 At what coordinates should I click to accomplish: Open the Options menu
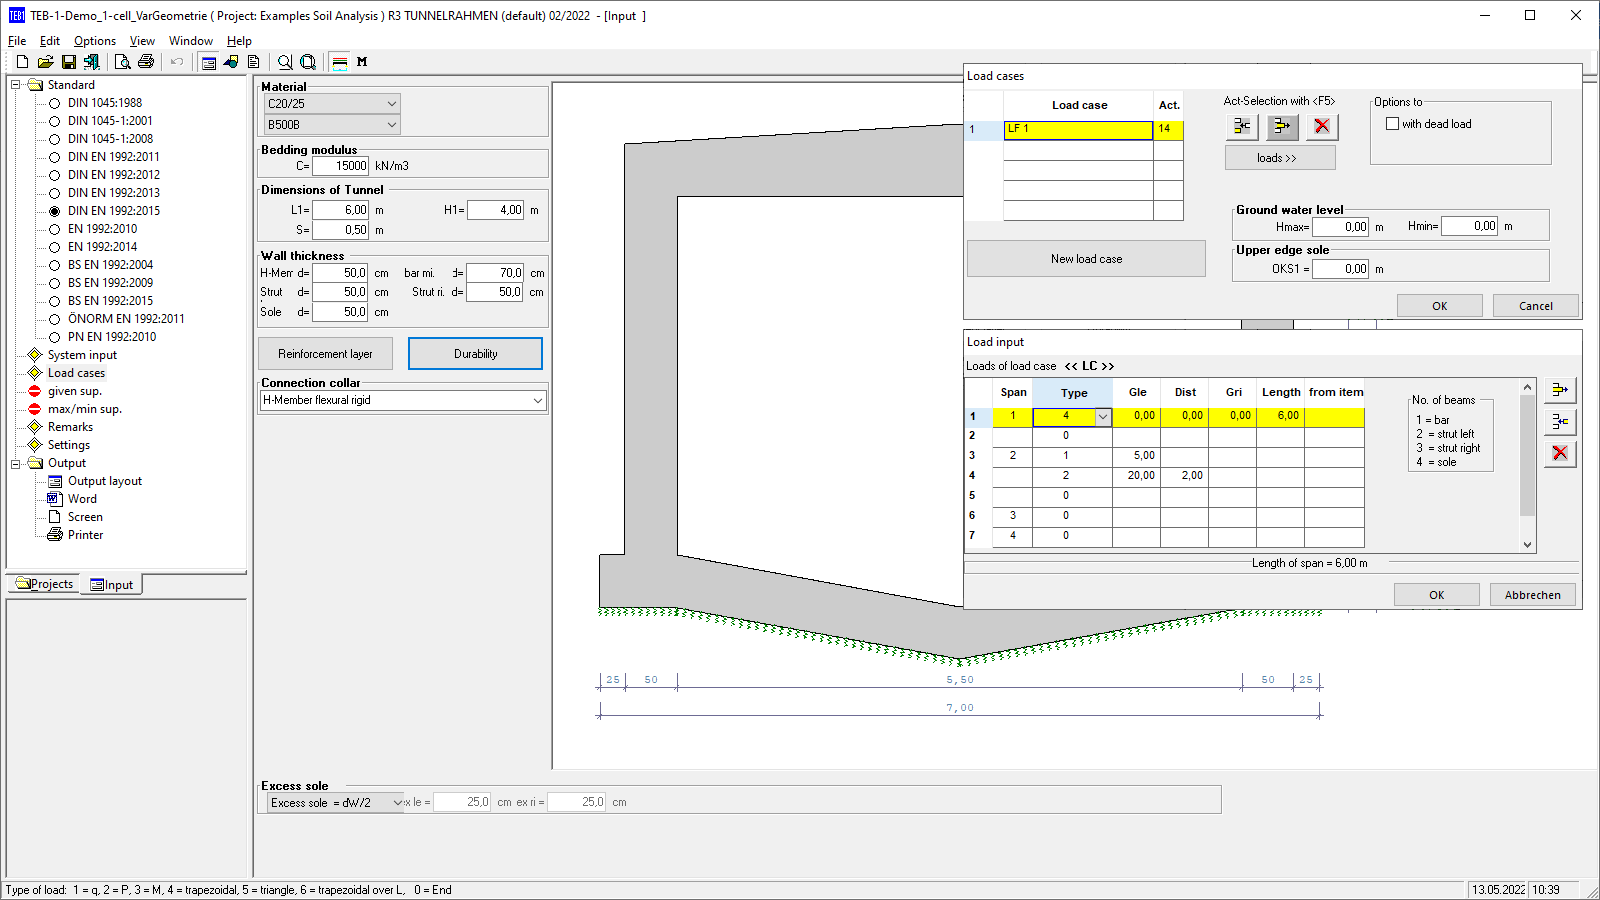tap(95, 41)
